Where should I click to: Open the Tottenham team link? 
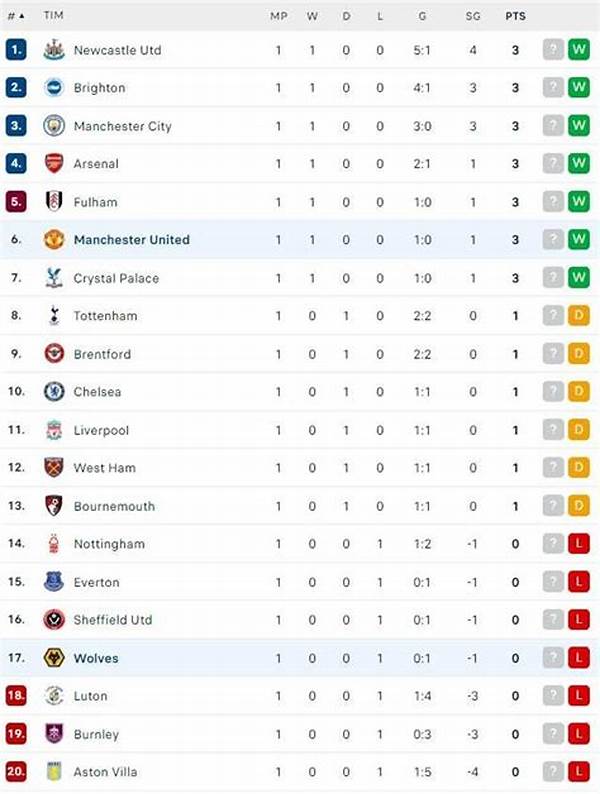[105, 316]
